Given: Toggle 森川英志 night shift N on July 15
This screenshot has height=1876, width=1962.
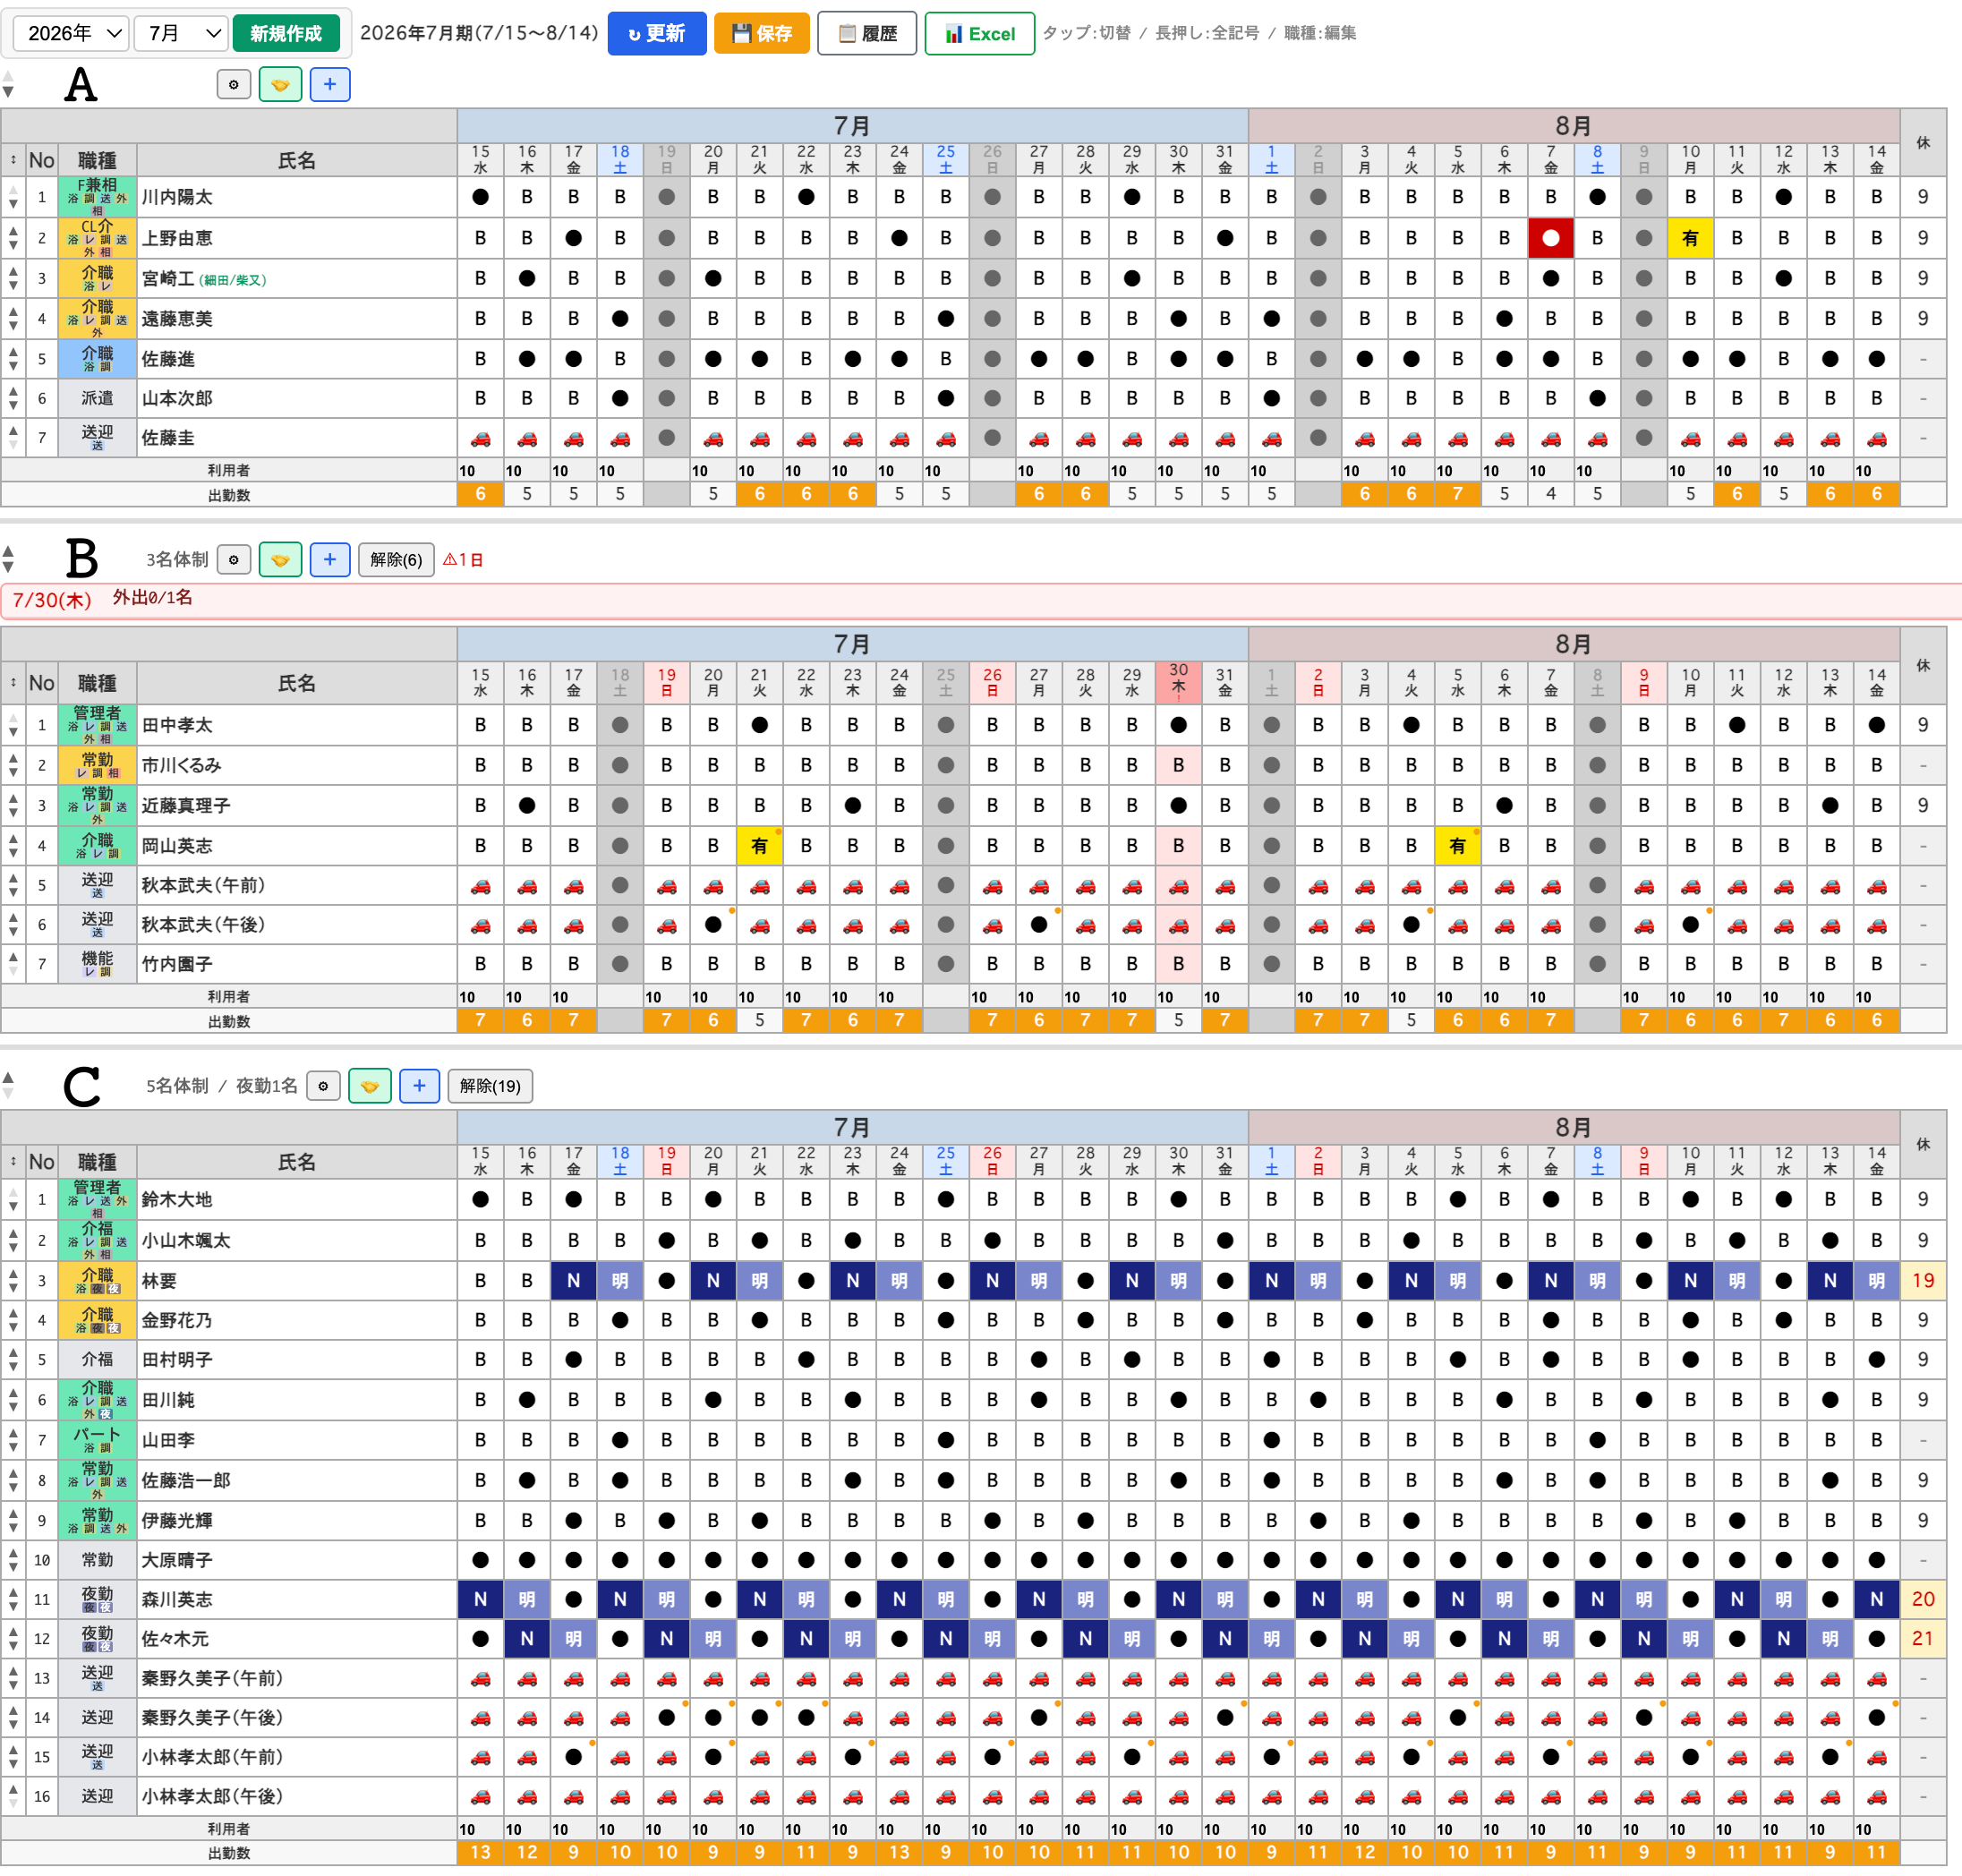Looking at the screenshot, I should coord(481,1599).
